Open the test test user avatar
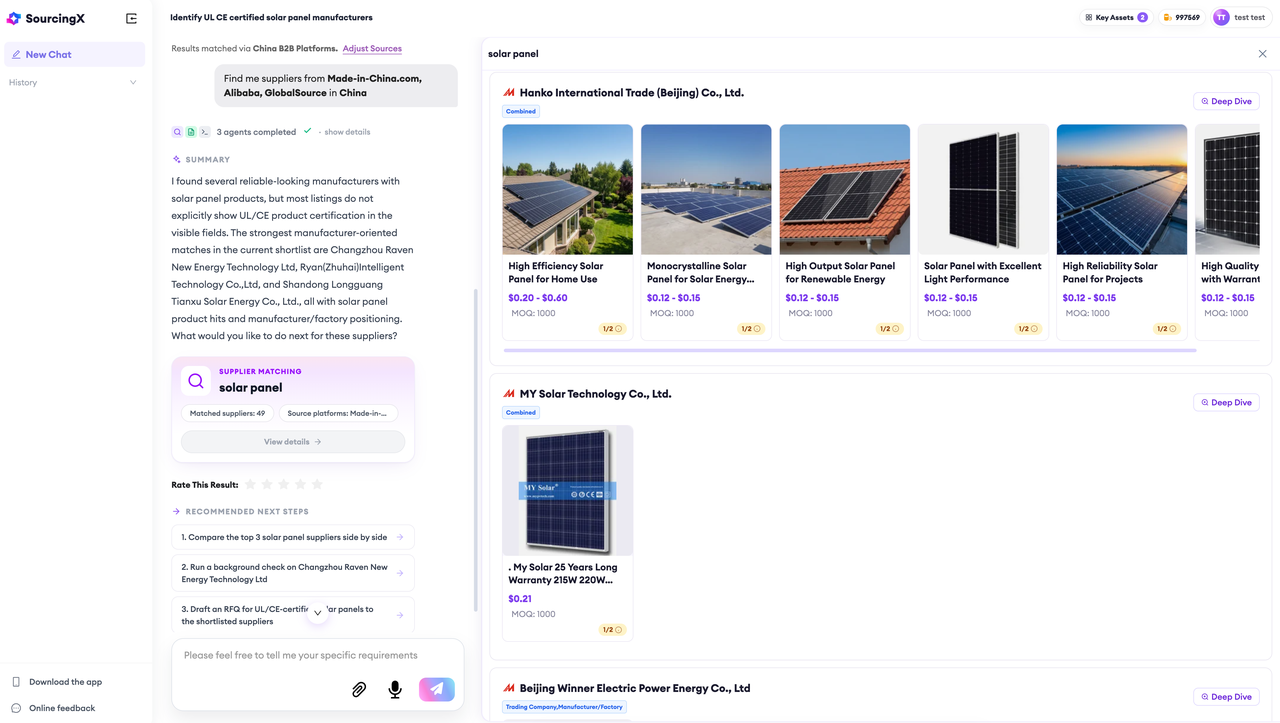This screenshot has height=723, width=1280. pos(1221,17)
